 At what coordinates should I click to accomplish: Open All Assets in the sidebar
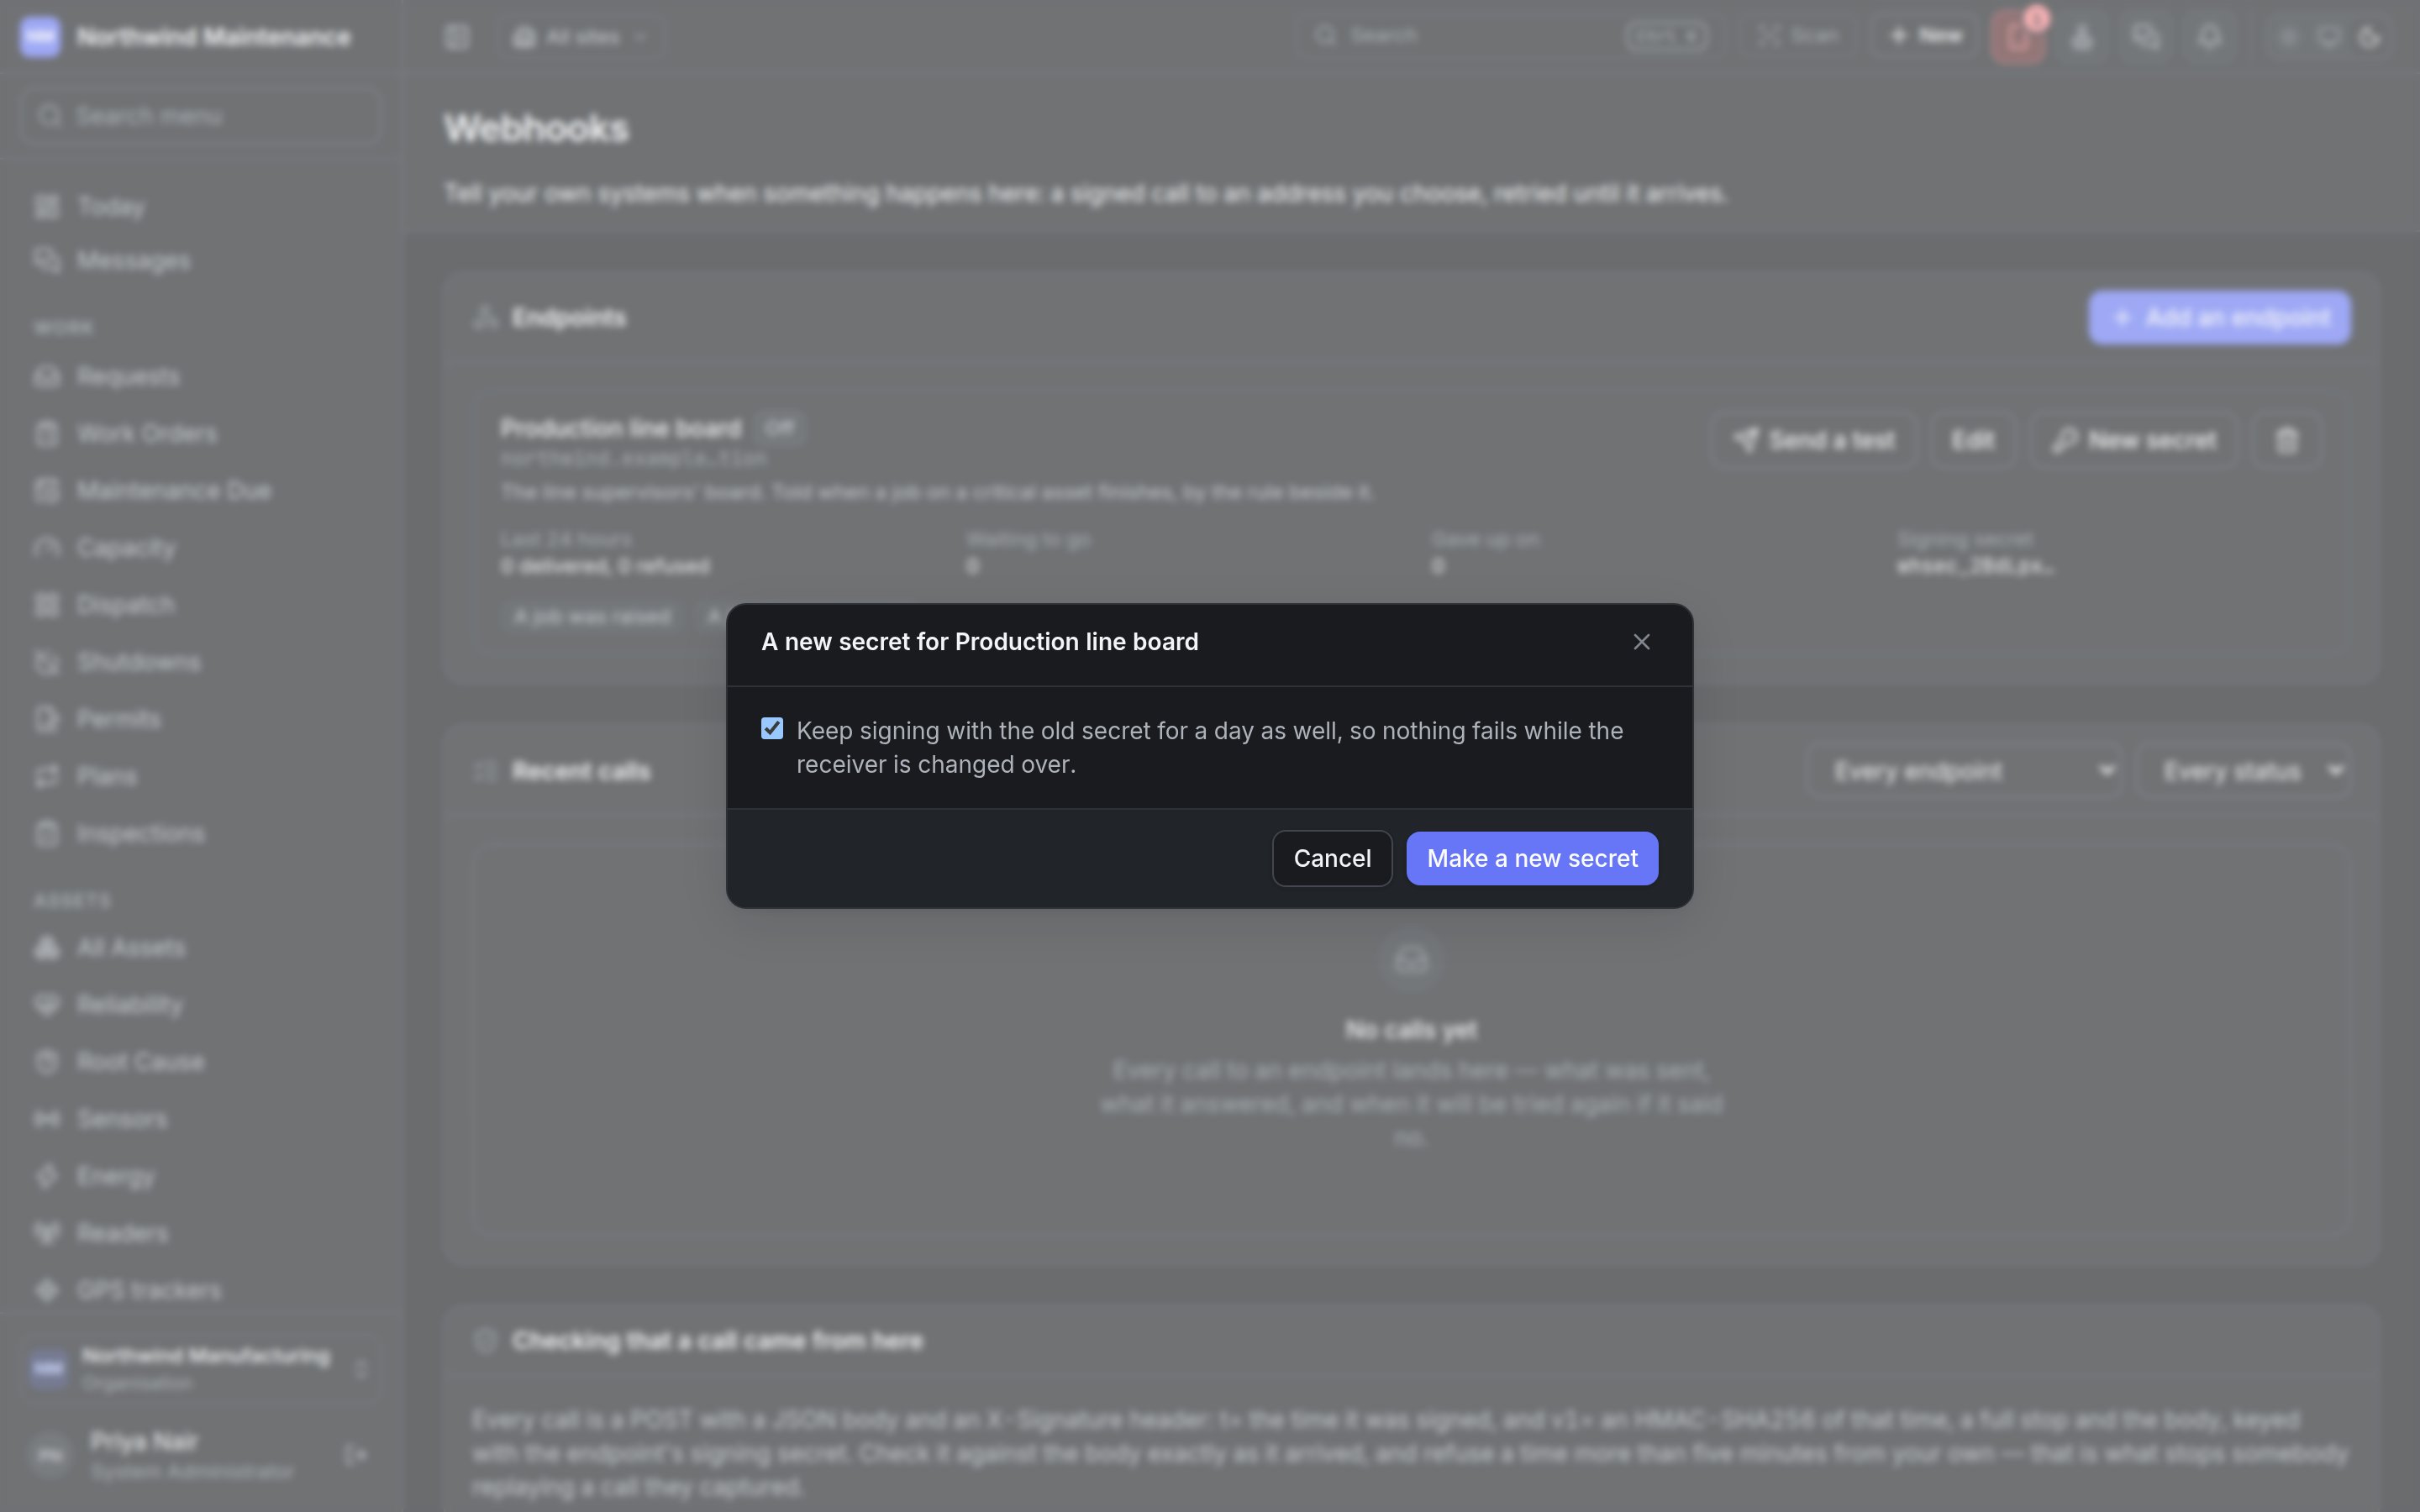[x=200, y=948]
